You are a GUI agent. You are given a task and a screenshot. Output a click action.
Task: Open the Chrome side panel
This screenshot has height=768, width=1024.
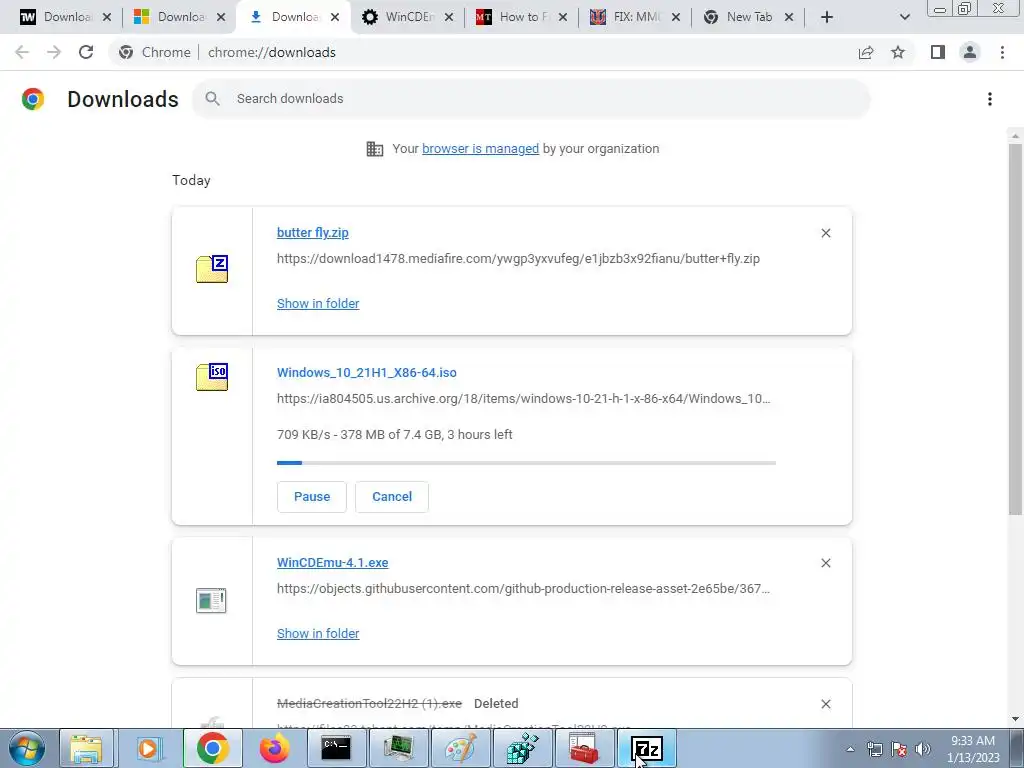click(x=938, y=52)
